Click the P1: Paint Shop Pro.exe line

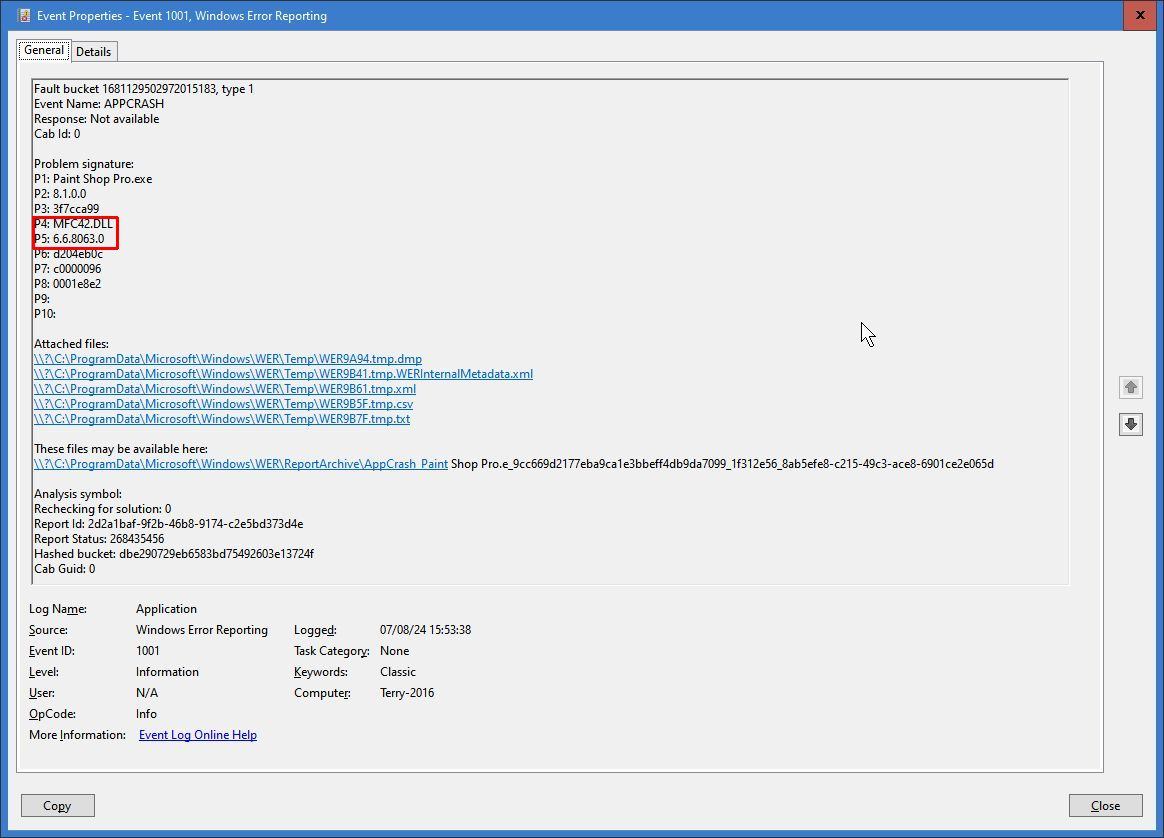click(x=93, y=179)
